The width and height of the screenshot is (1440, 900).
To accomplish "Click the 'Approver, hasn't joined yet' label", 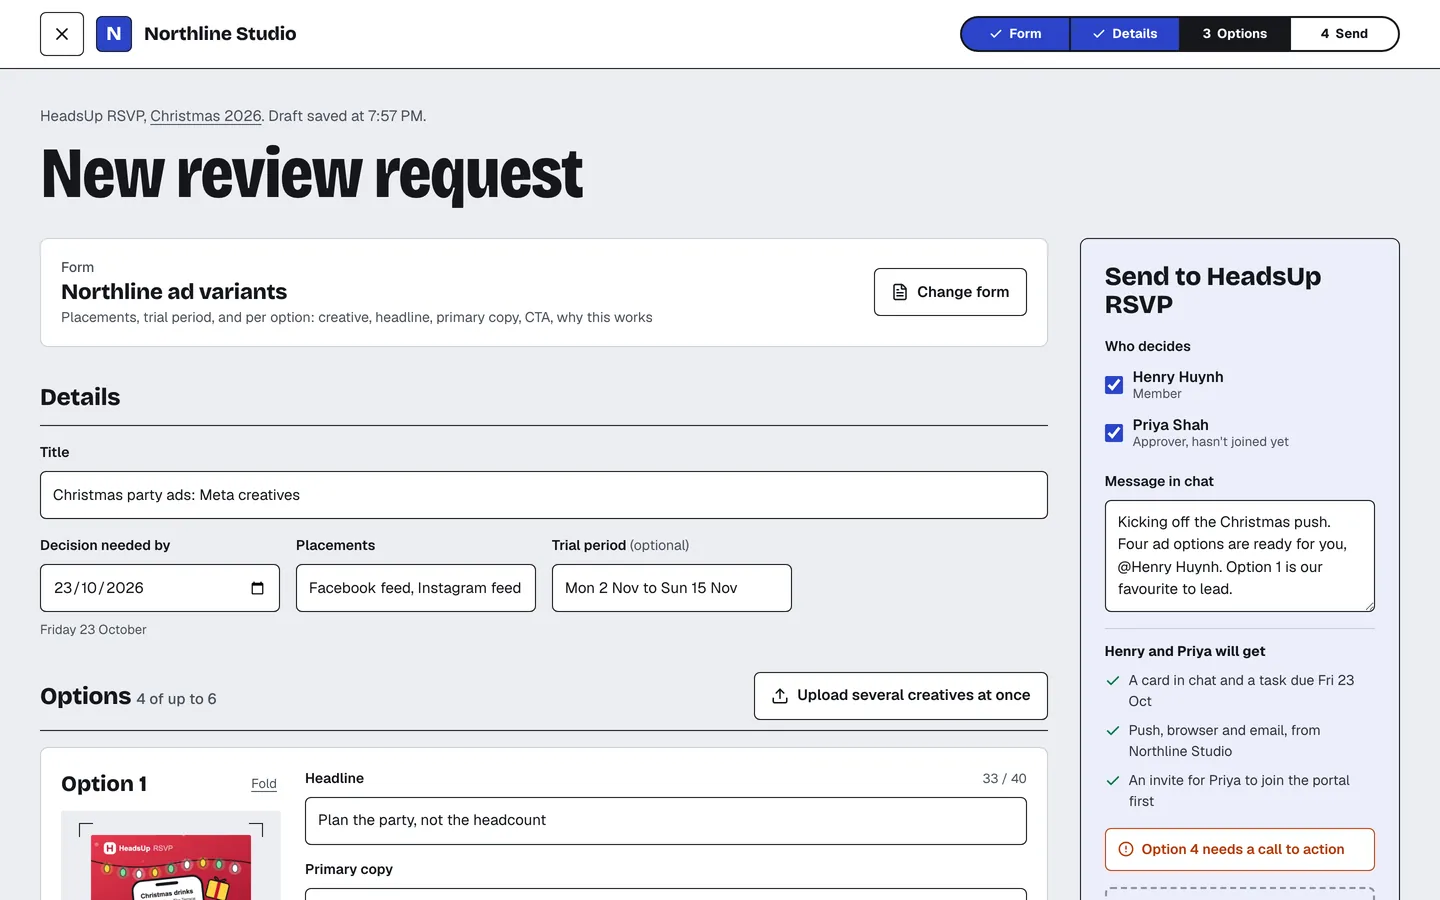I will tap(1210, 442).
